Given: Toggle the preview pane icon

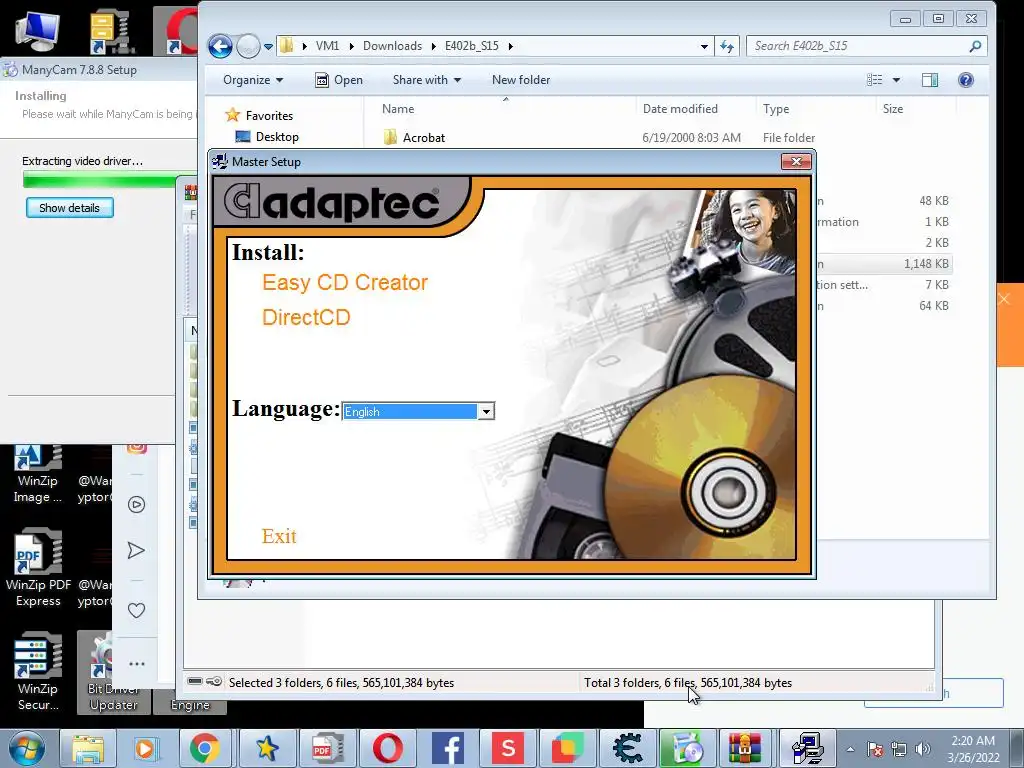Looking at the screenshot, I should [x=930, y=80].
